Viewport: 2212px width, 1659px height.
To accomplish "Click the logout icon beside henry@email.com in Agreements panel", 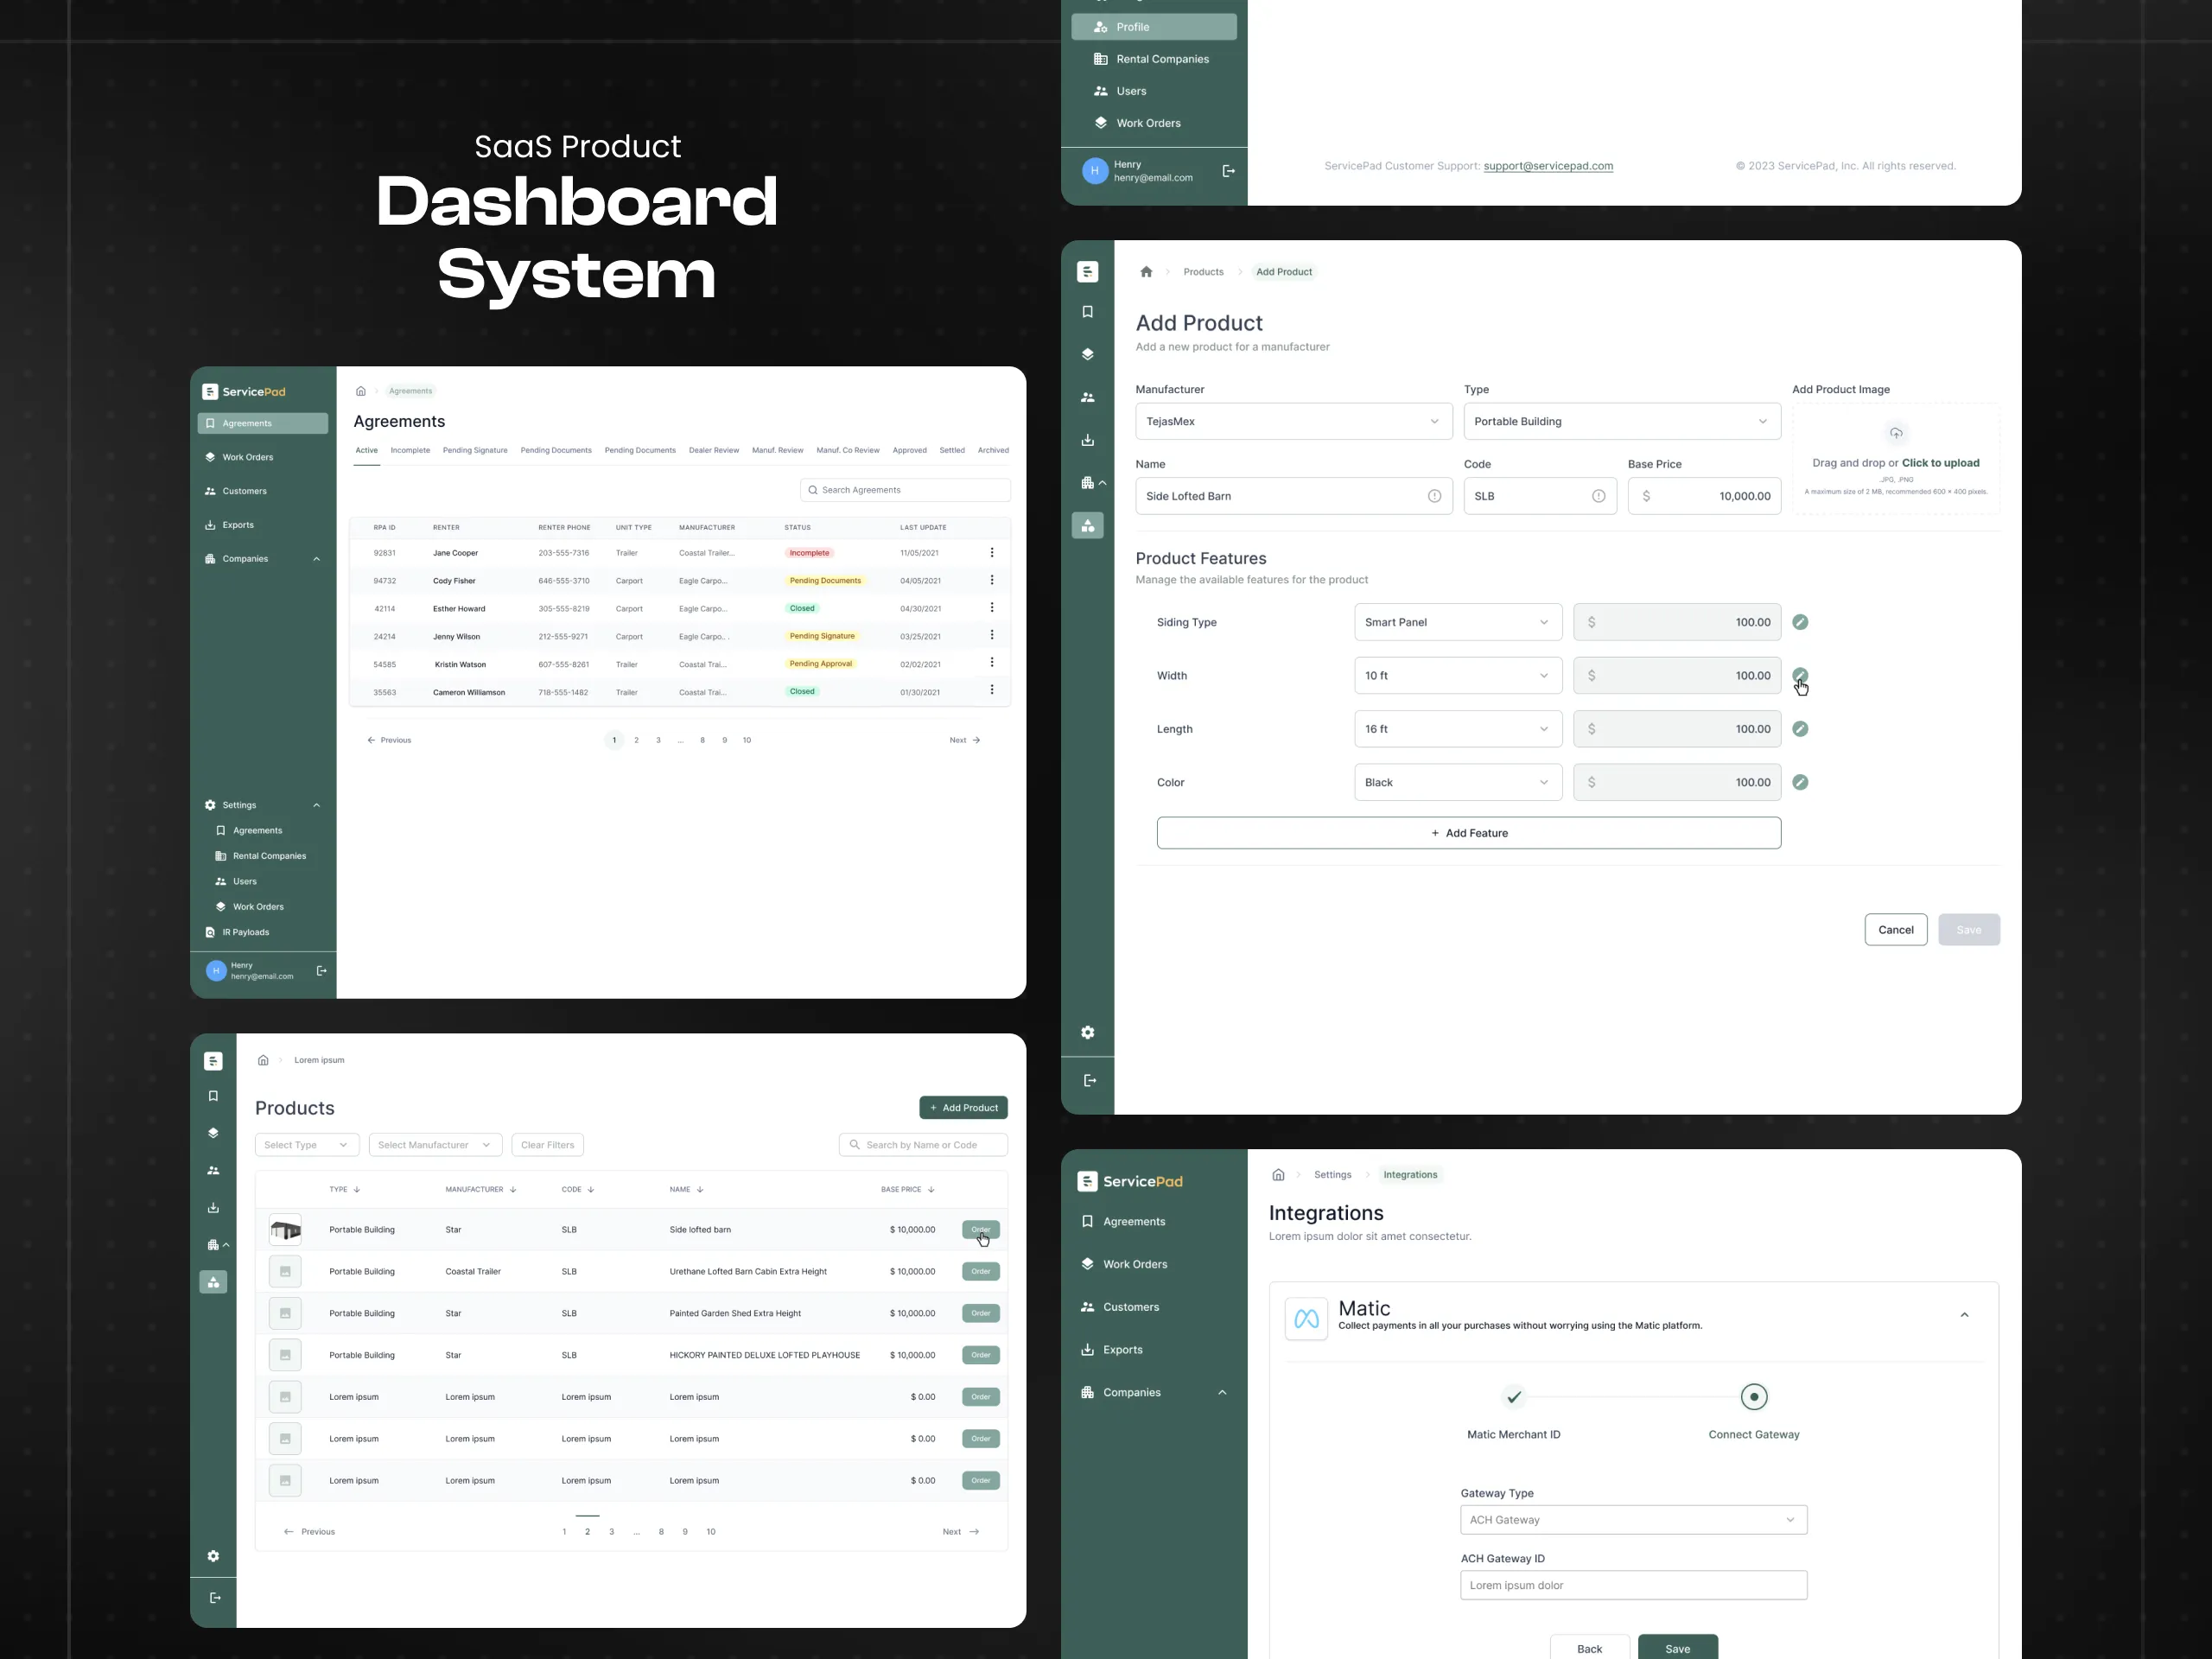I will tap(321, 970).
